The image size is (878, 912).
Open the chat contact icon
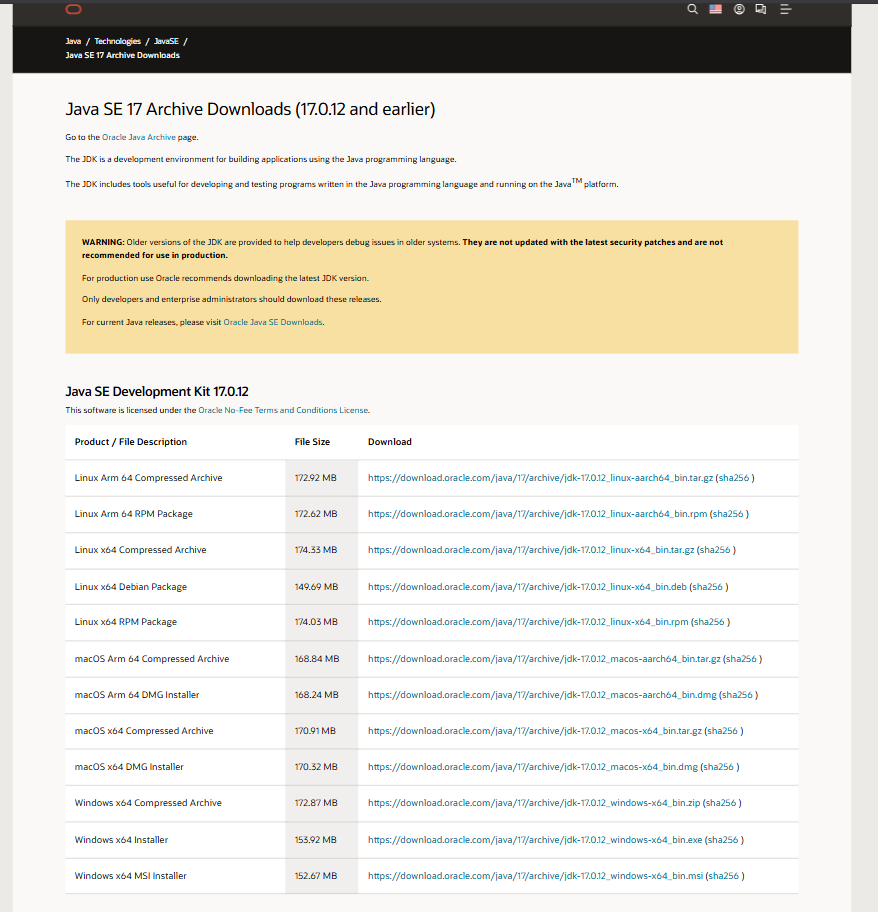[761, 9]
